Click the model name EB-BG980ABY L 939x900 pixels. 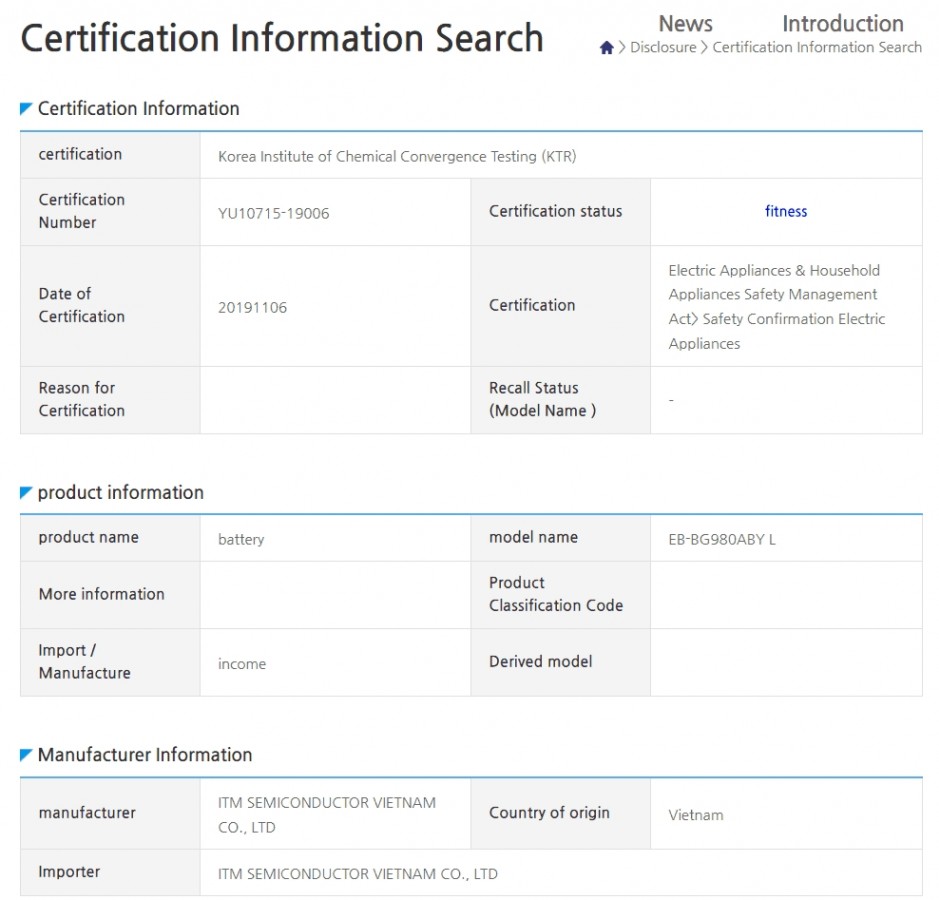pyautogui.click(x=721, y=539)
